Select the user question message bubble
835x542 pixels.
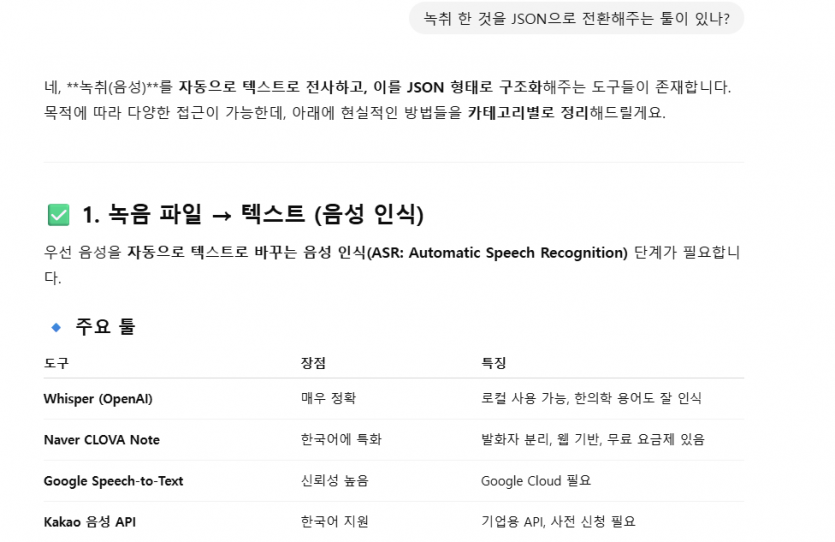(x=576, y=19)
